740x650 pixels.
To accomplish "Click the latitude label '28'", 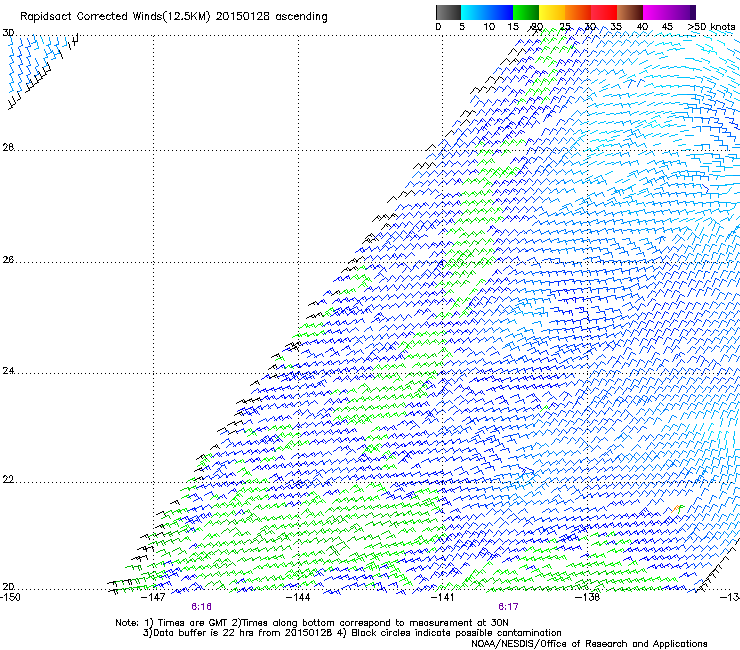I will 8,147.
